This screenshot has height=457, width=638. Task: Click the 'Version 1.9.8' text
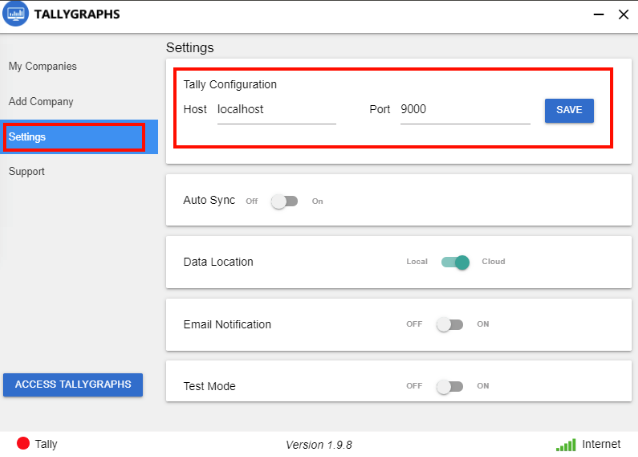[319, 445]
